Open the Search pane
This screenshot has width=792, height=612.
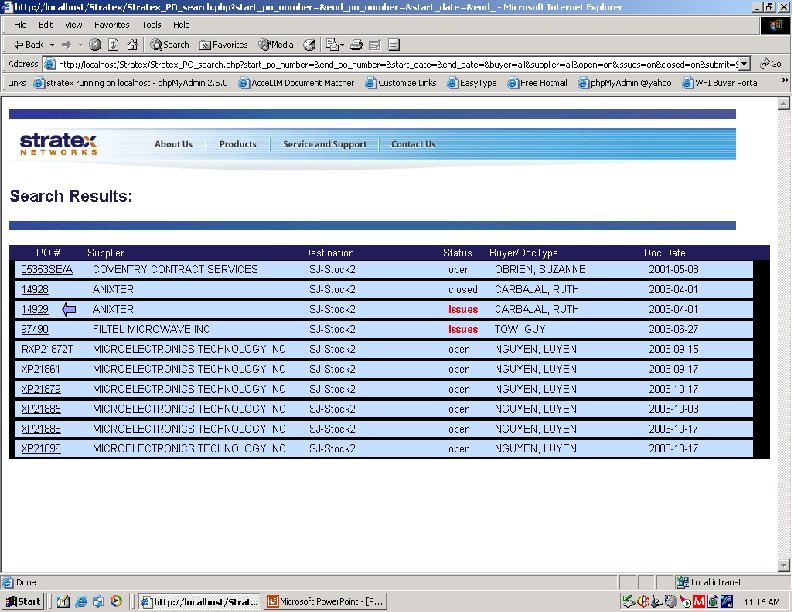[x=170, y=45]
